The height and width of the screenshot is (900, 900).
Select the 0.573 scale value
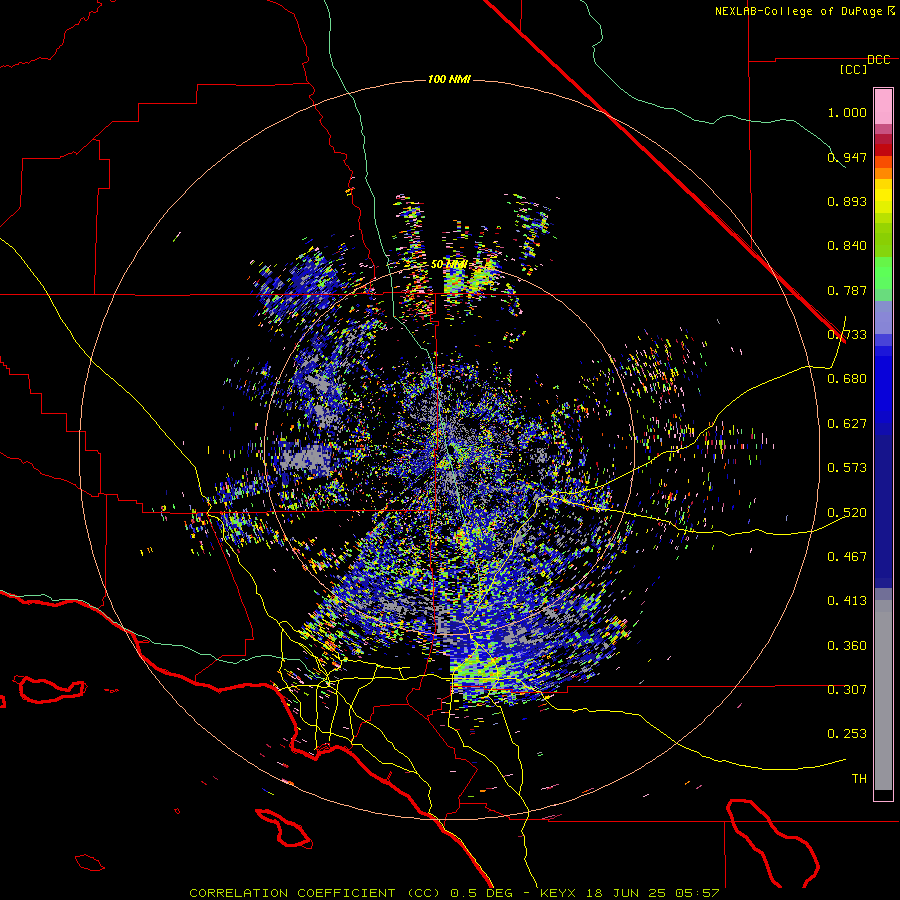coord(847,468)
